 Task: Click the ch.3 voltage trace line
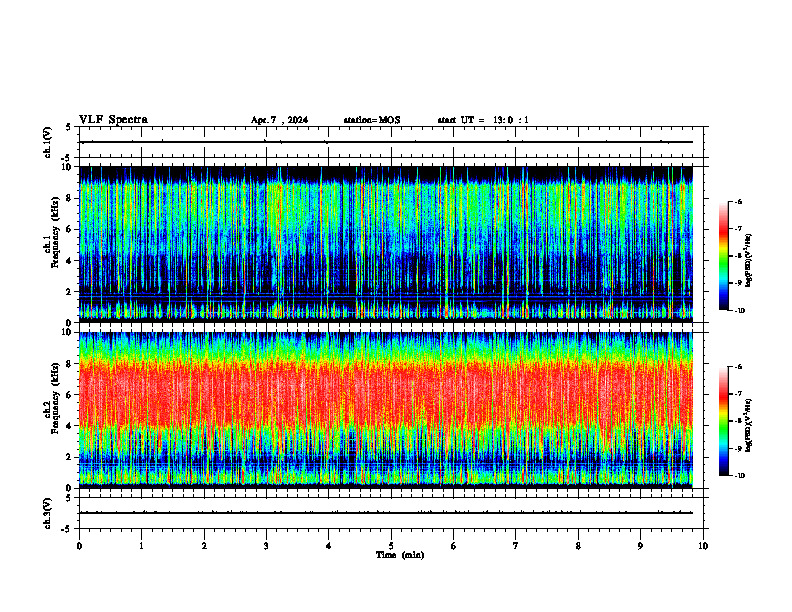tap(386, 513)
